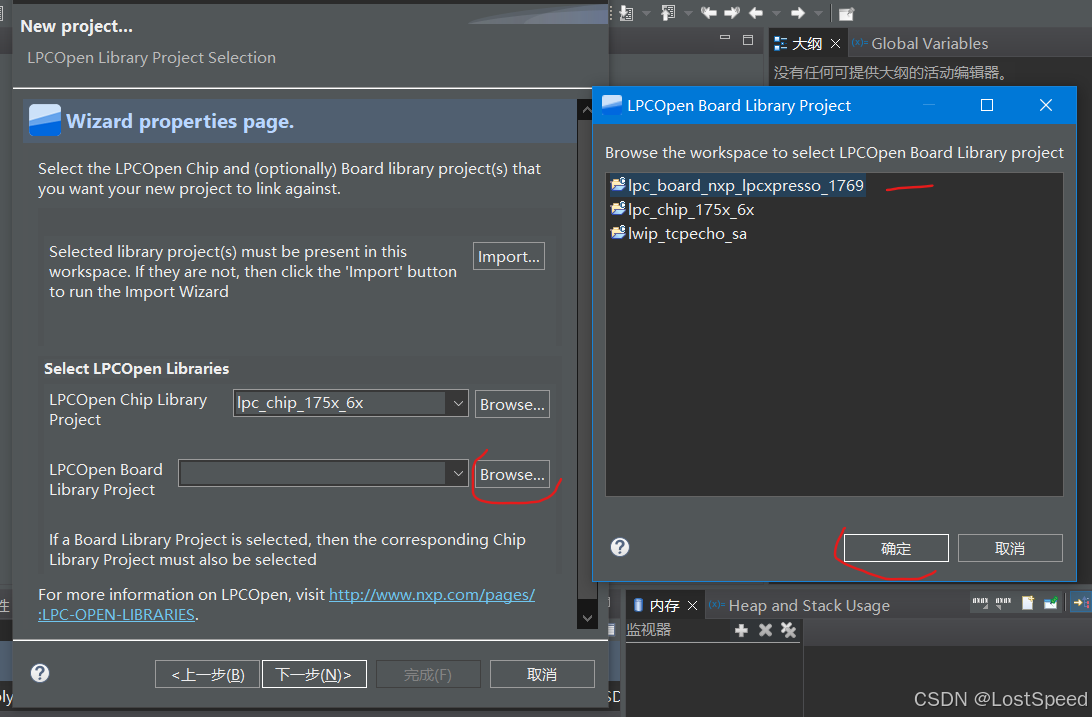Select lpc_board_nxp_lpcxpresso_1769 project in list

(x=736, y=185)
